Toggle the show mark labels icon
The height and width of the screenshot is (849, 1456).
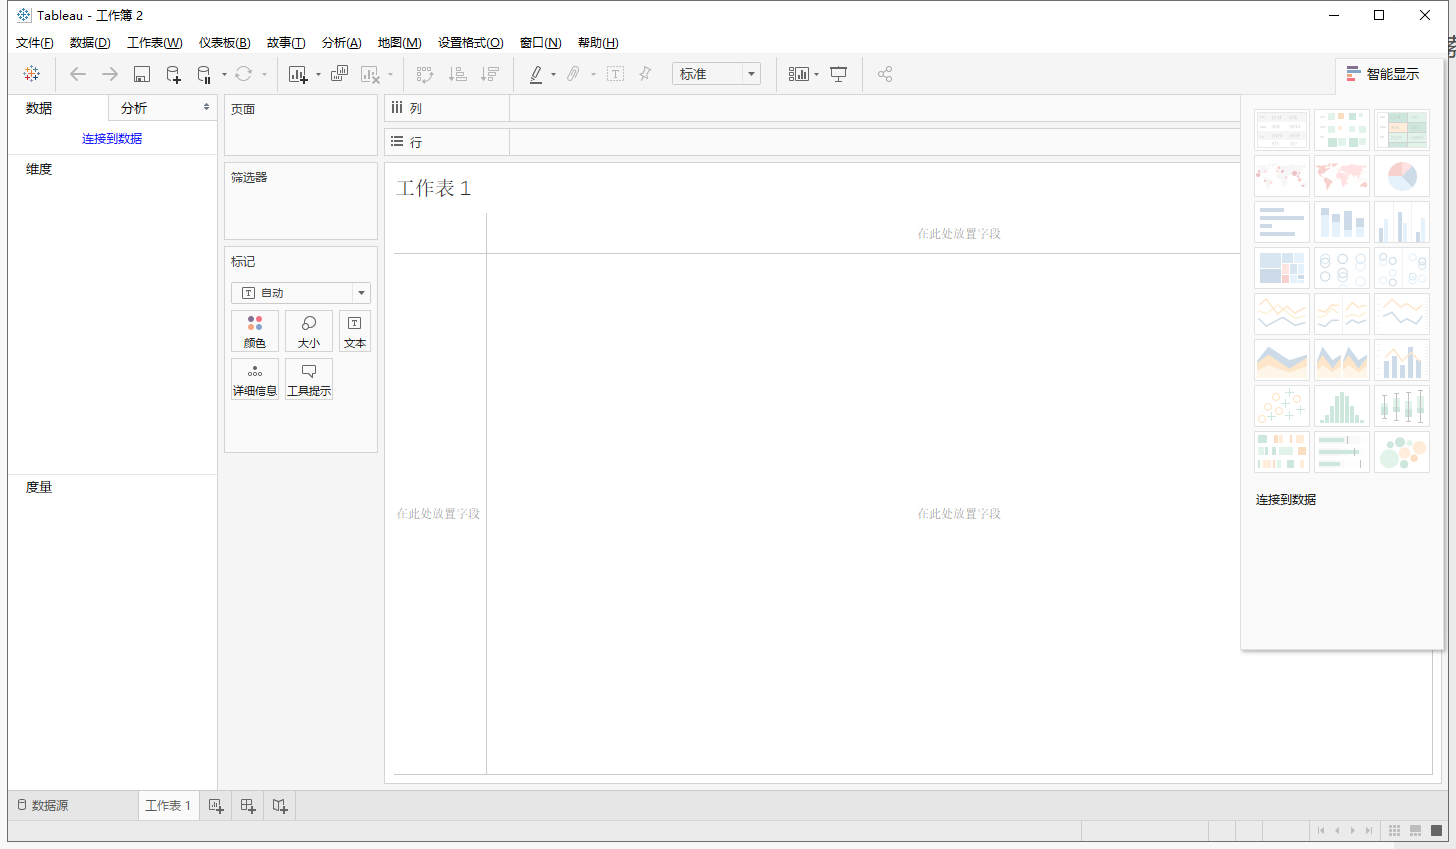[x=615, y=73]
